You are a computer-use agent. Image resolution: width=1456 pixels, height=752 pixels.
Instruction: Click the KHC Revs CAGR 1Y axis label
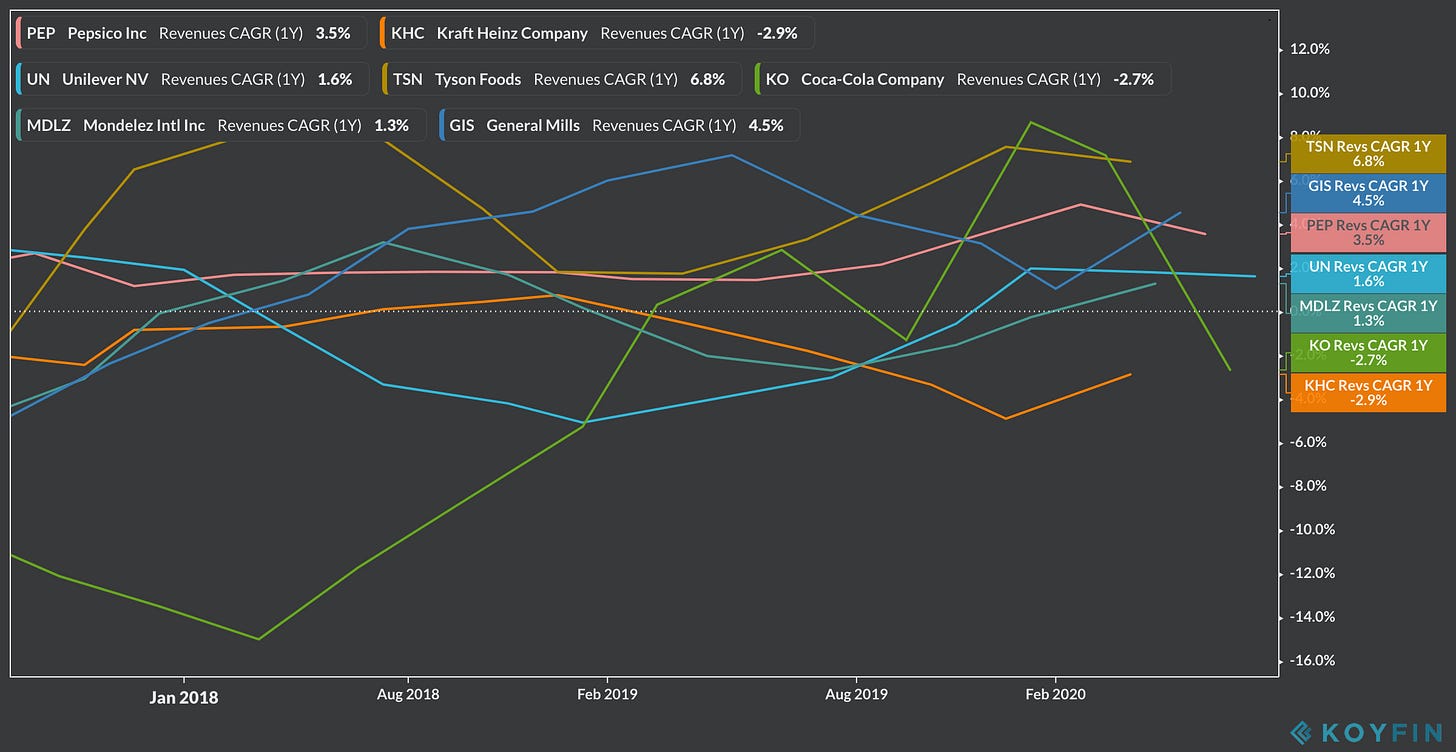(1367, 392)
